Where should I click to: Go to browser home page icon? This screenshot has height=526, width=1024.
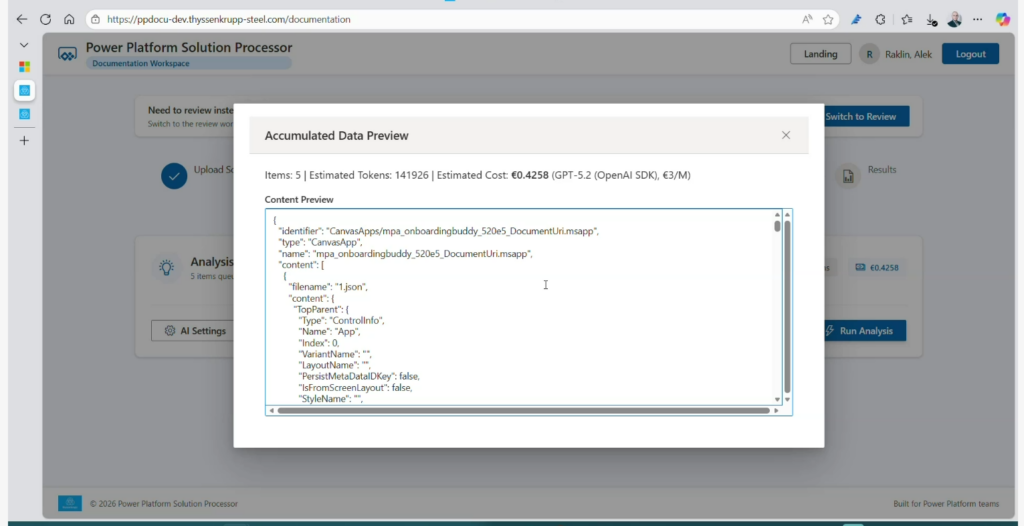[69, 19]
